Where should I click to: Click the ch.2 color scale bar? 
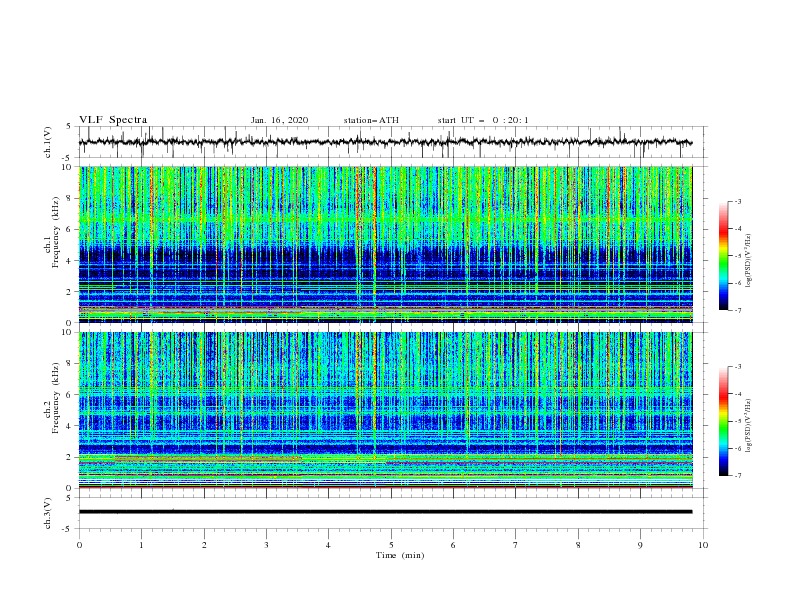click(x=724, y=421)
